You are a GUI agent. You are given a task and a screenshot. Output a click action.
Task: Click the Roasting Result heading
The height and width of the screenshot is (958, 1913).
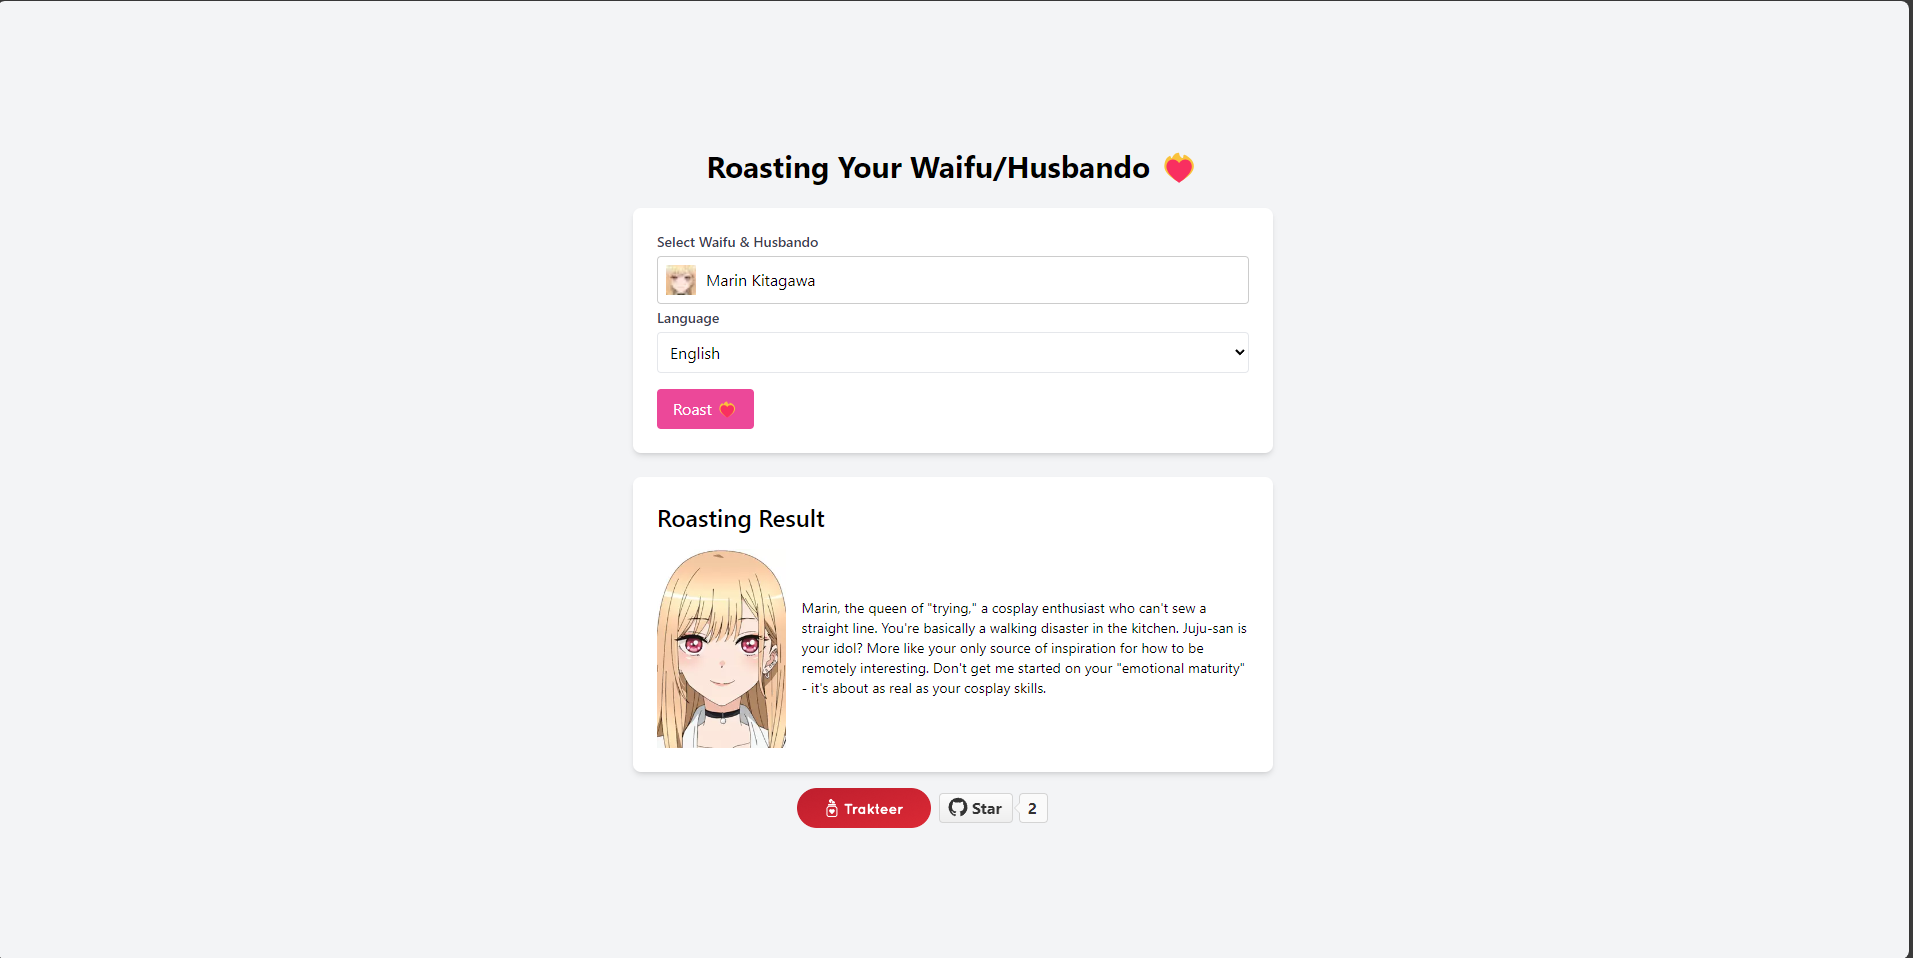coord(740,519)
